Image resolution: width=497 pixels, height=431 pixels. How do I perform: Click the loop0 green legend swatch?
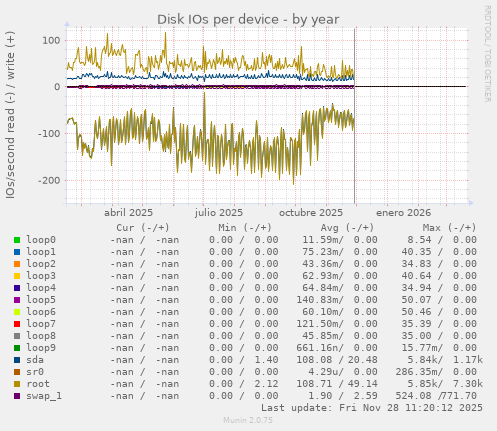[17, 240]
